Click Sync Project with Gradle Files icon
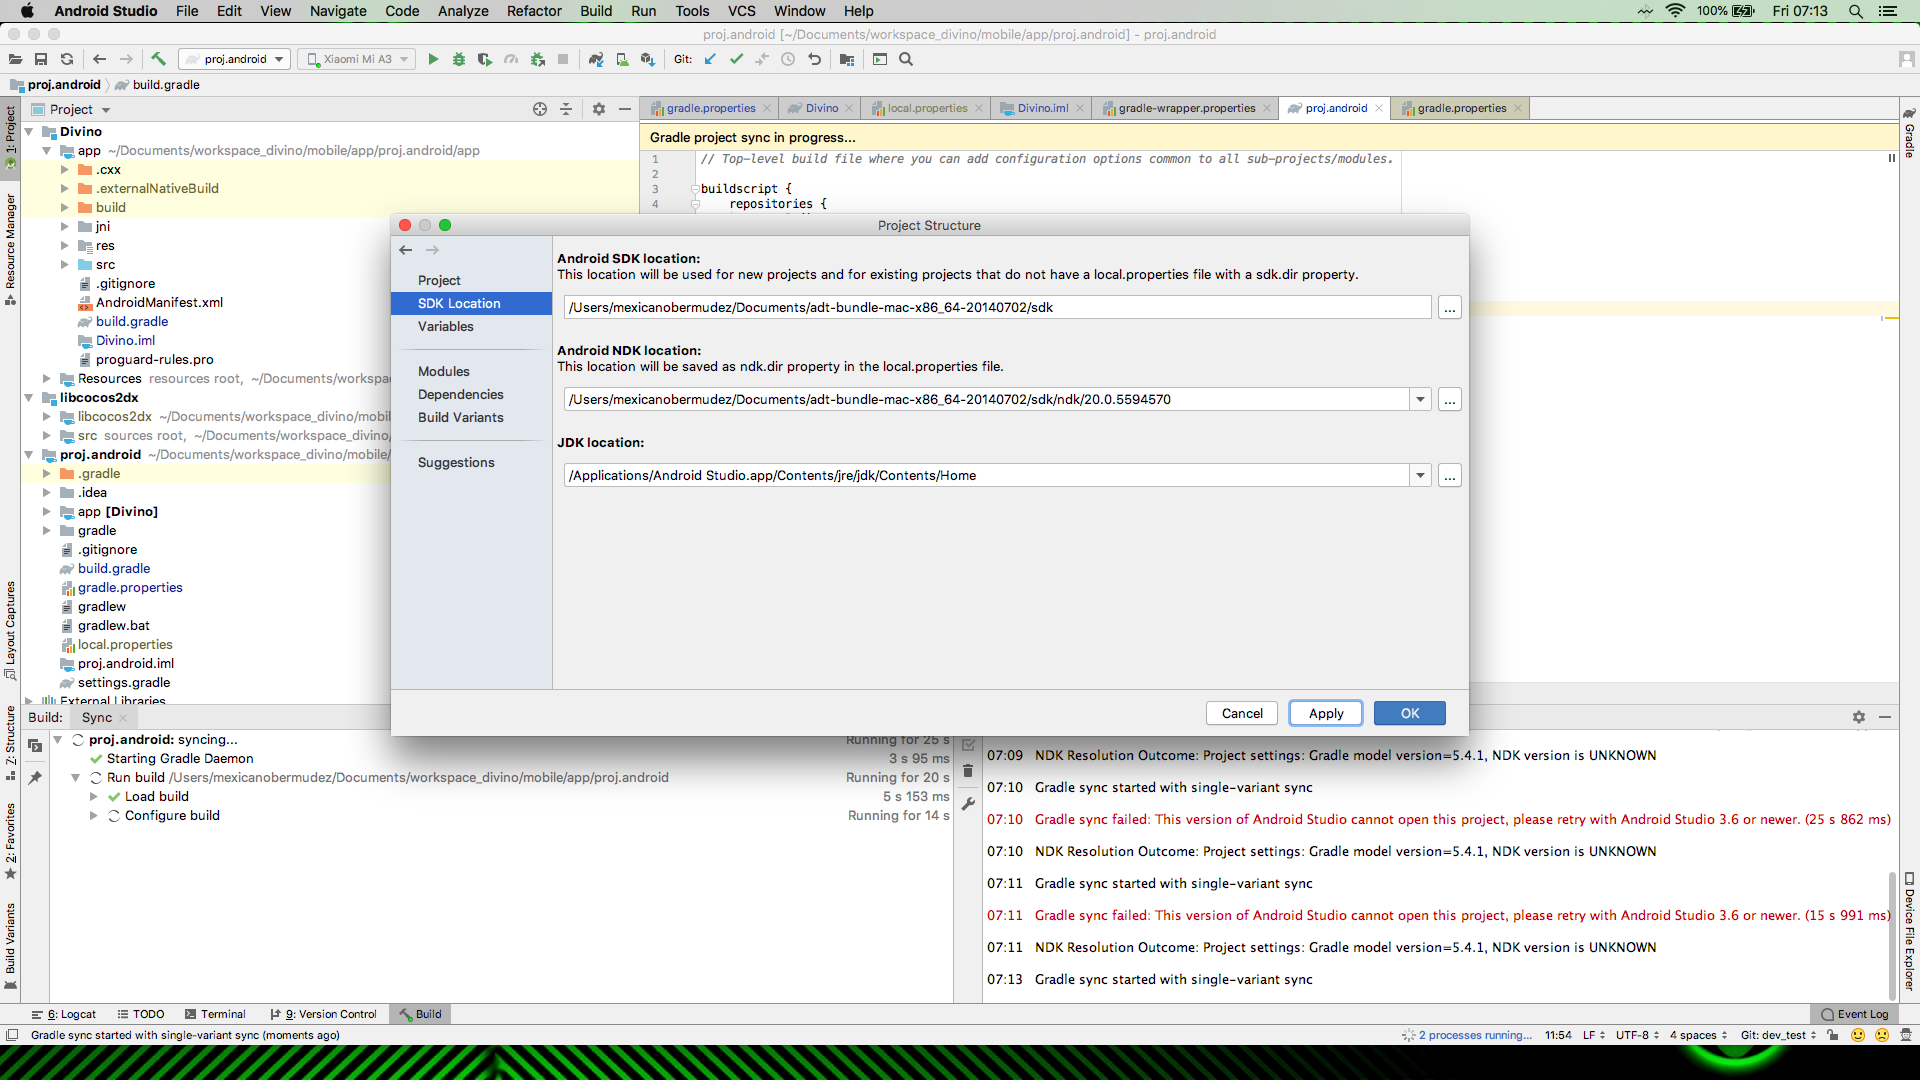This screenshot has height=1080, width=1920. (596, 59)
